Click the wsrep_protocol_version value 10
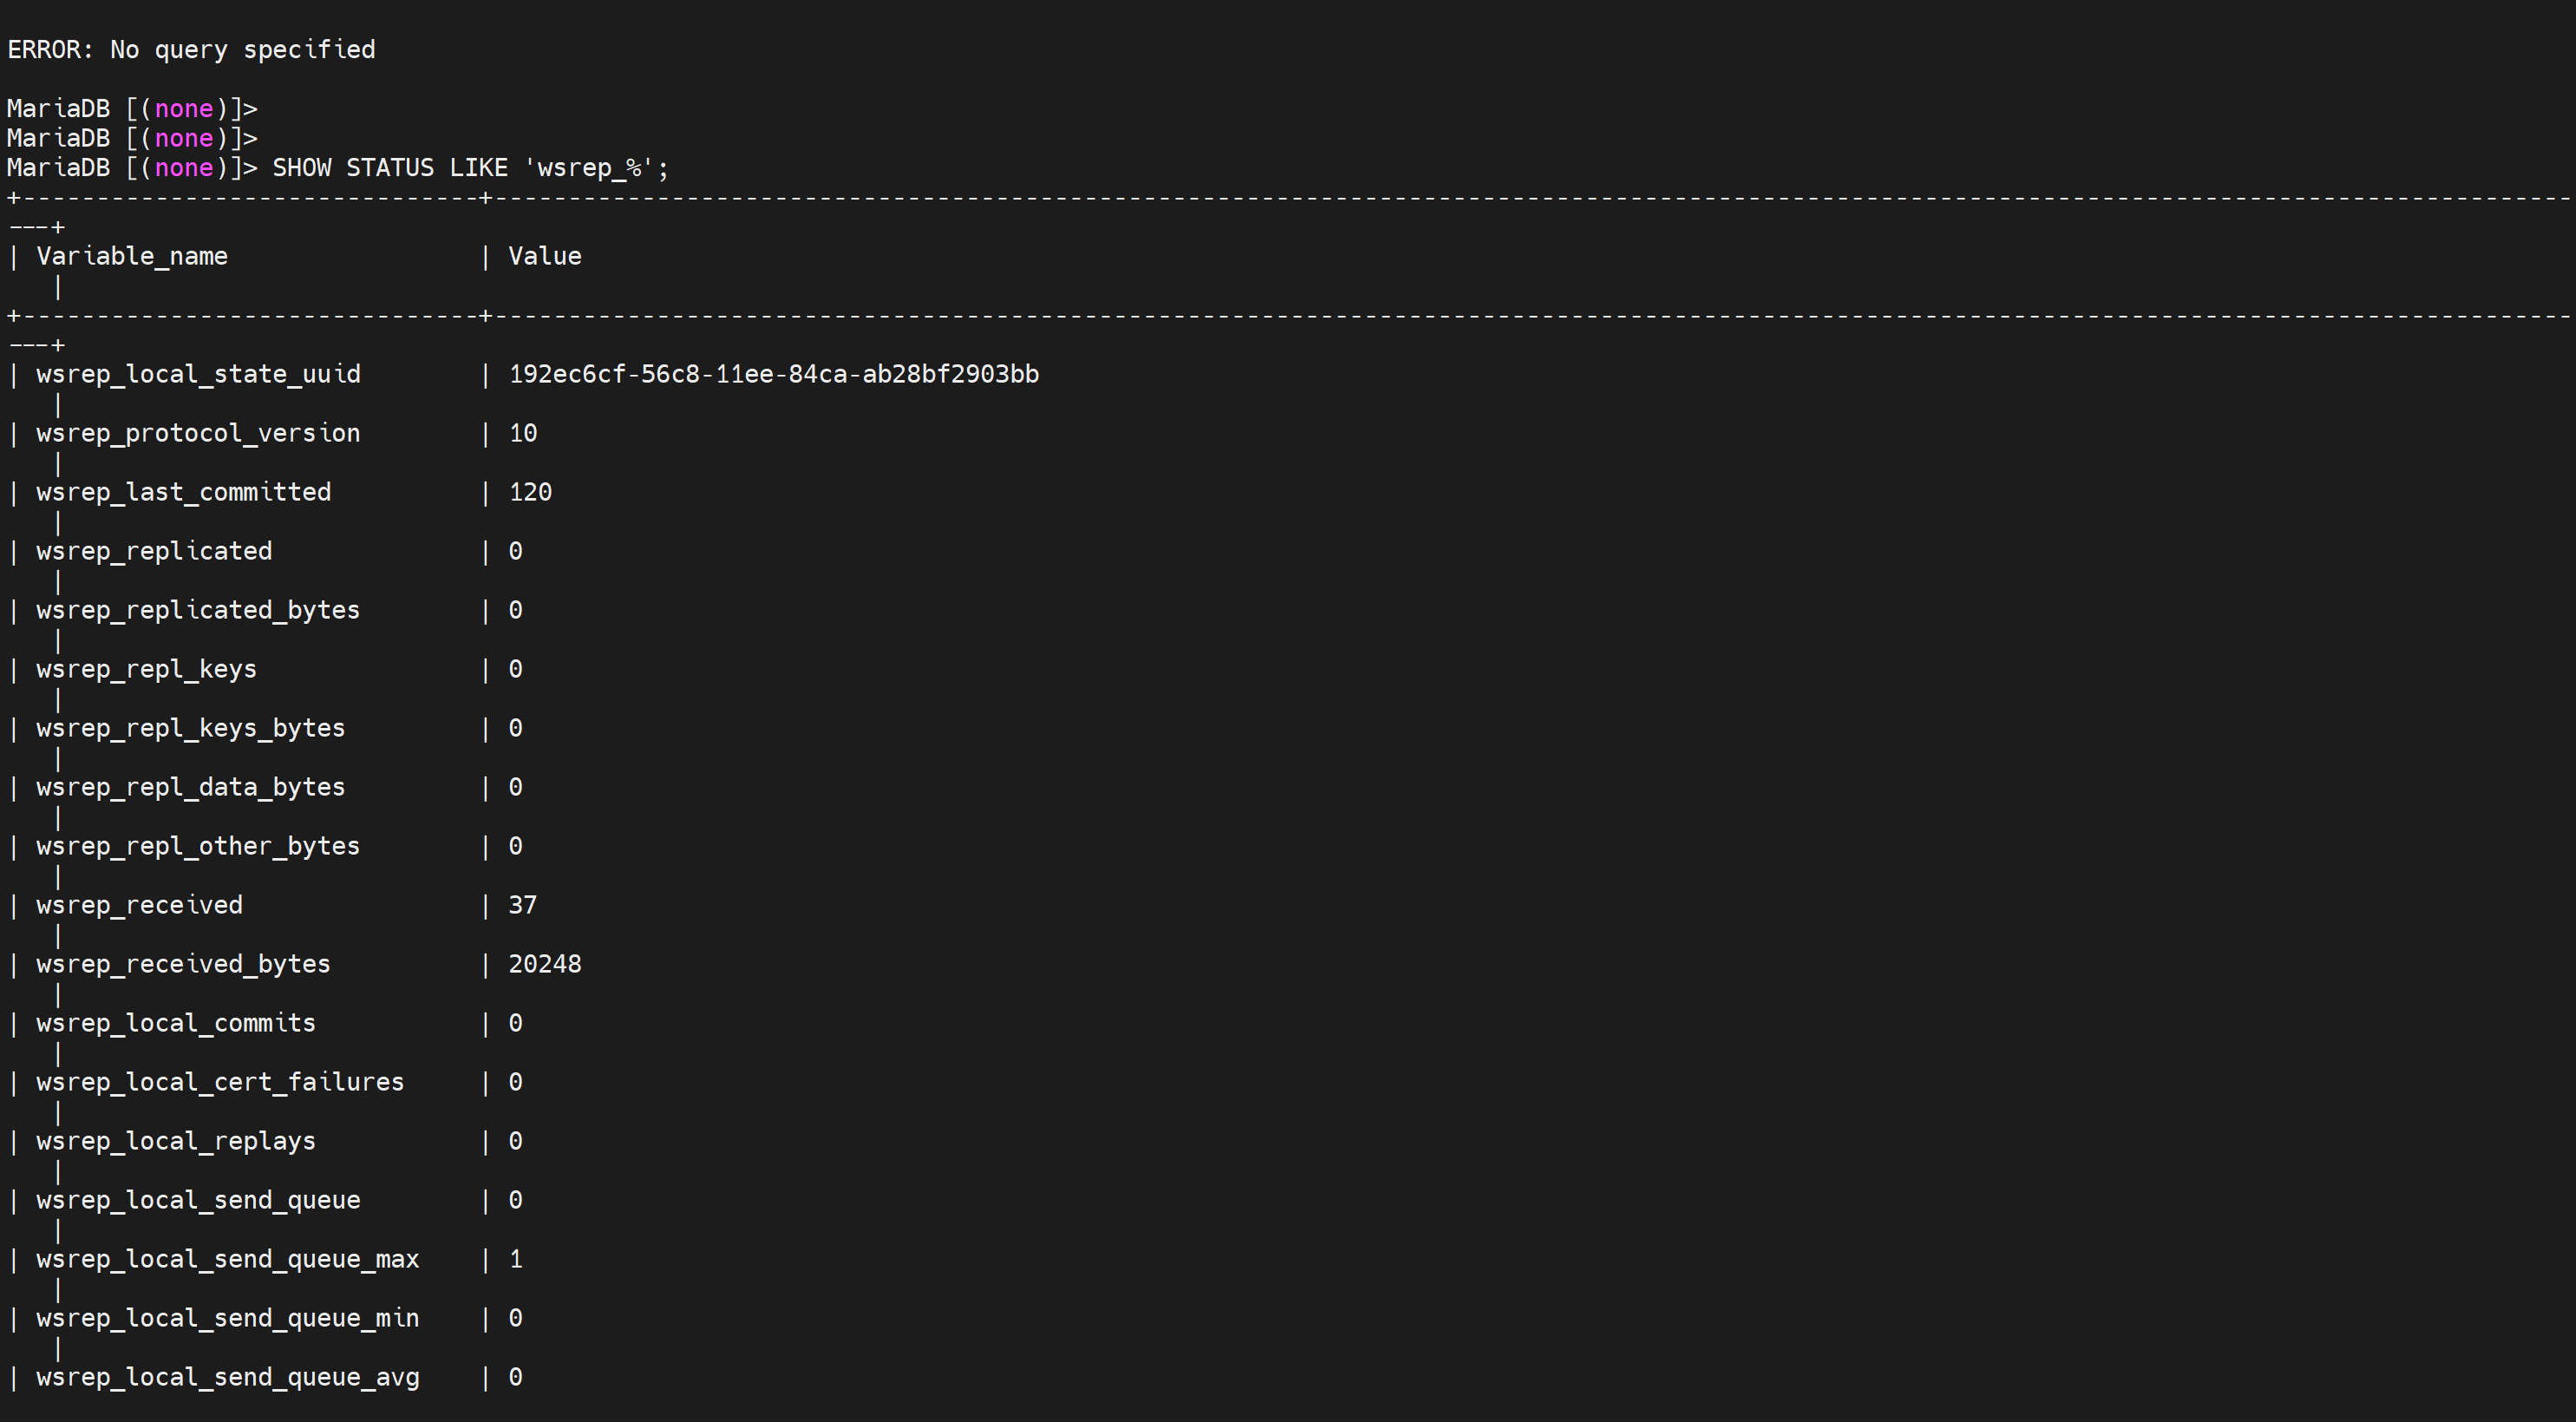2576x1422 pixels. click(x=522, y=434)
